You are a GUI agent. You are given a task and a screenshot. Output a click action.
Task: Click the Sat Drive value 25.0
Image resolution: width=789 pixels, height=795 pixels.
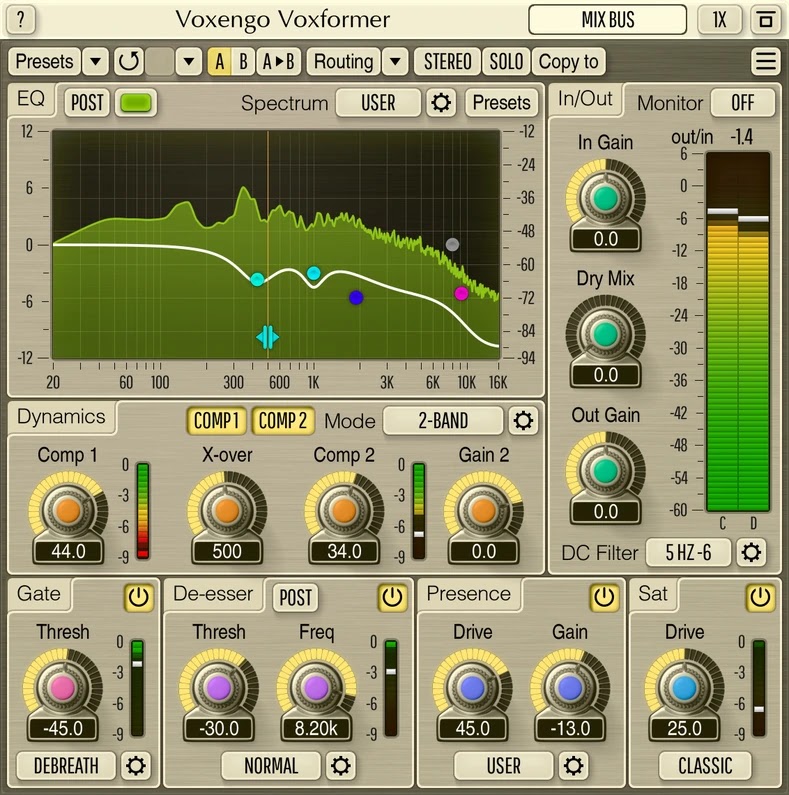[x=685, y=729]
